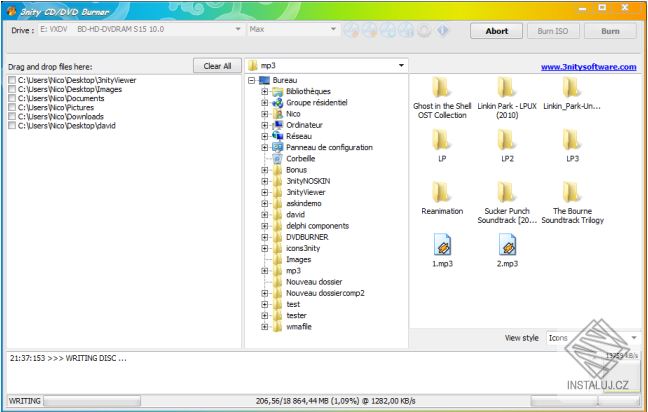Select the tester folder in tree
Screen dimensions: 648x412
point(296,316)
